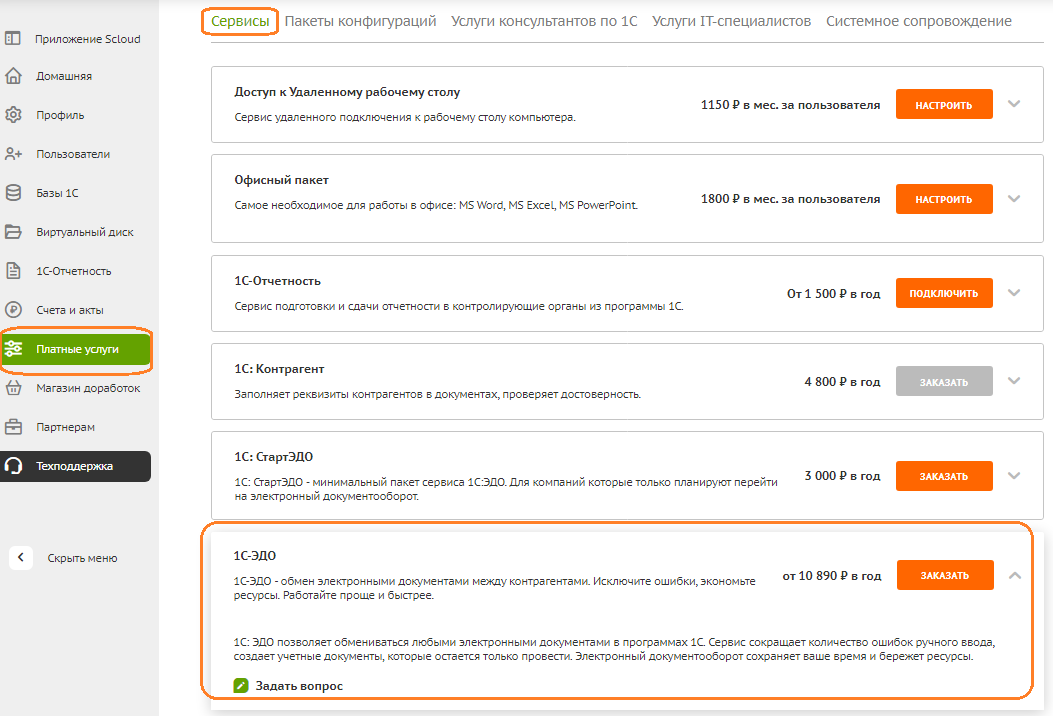Click the 1С-ЭДО card title
The height and width of the screenshot is (716, 1053).
click(255, 555)
